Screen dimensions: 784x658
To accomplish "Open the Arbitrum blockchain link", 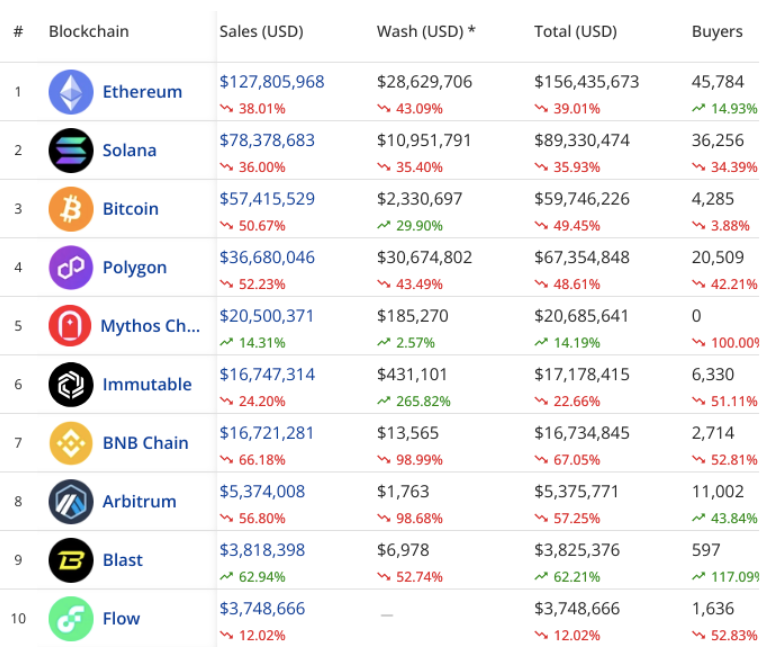I will pos(140,502).
